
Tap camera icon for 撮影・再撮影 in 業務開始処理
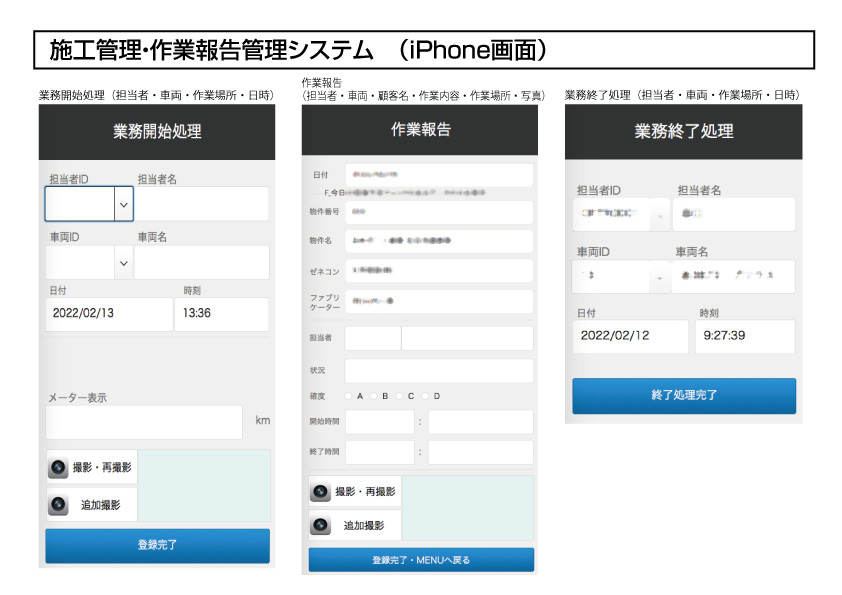tap(60, 467)
